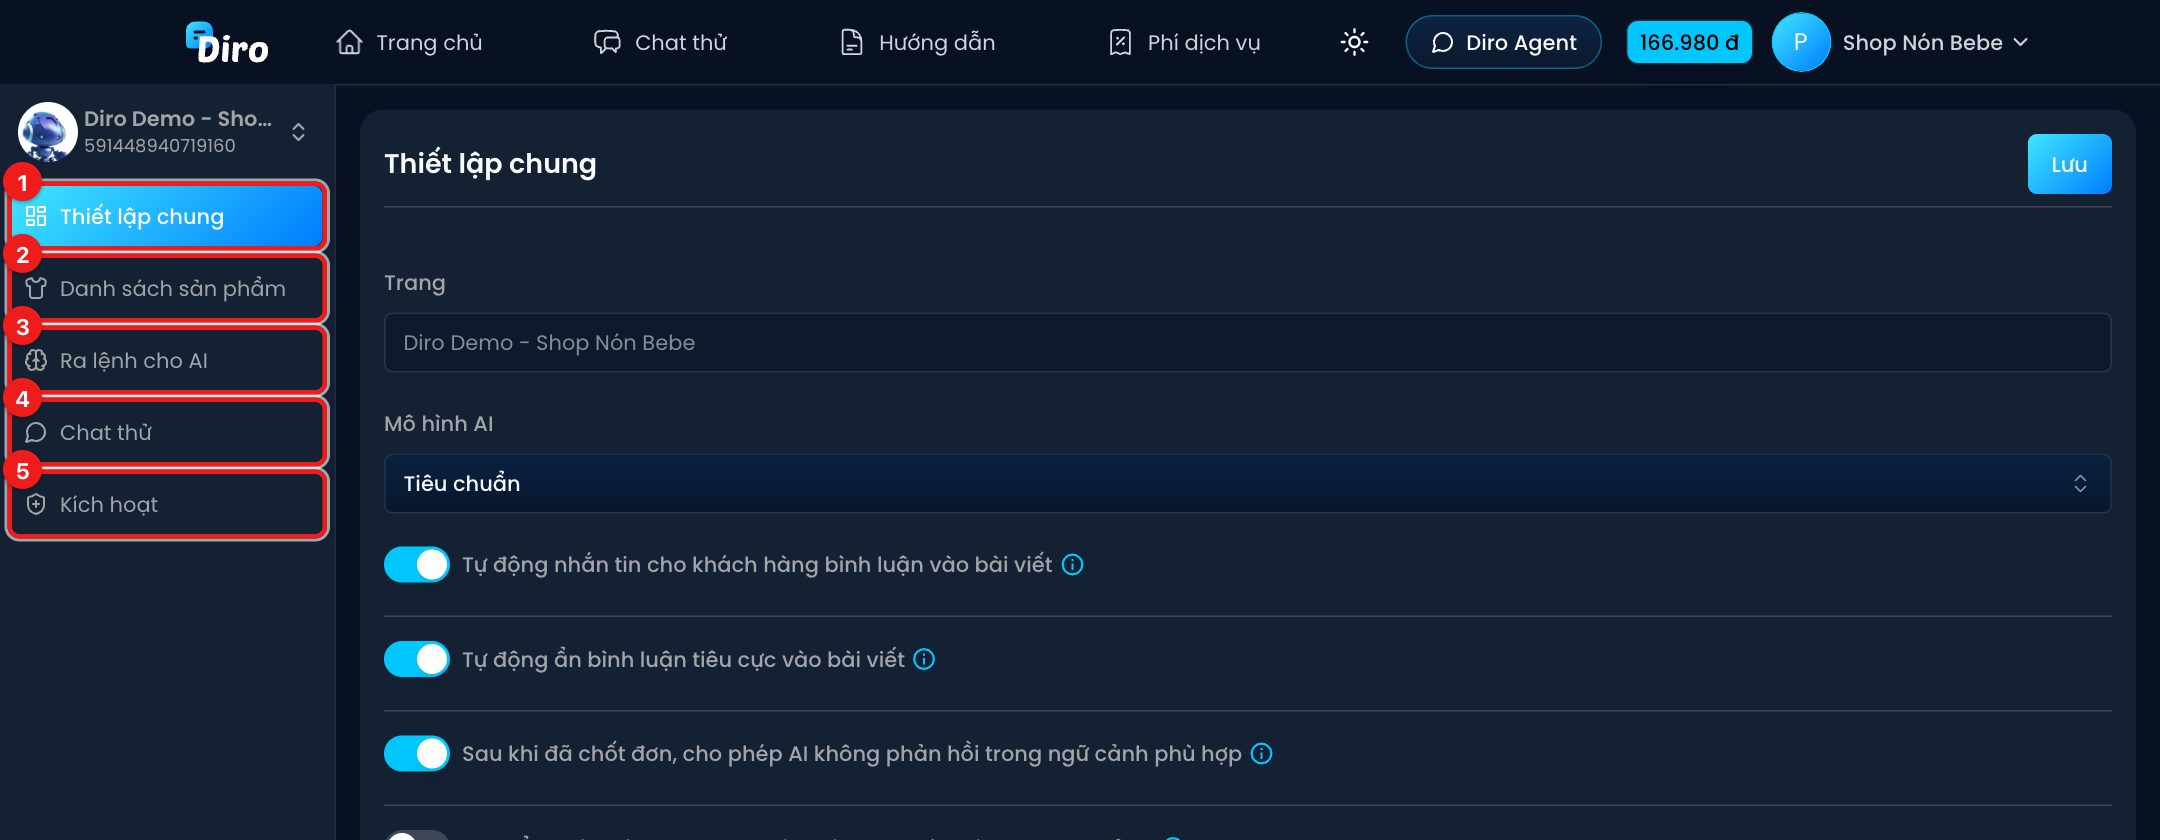Toggle AI no-reply after order closed

coord(417,753)
